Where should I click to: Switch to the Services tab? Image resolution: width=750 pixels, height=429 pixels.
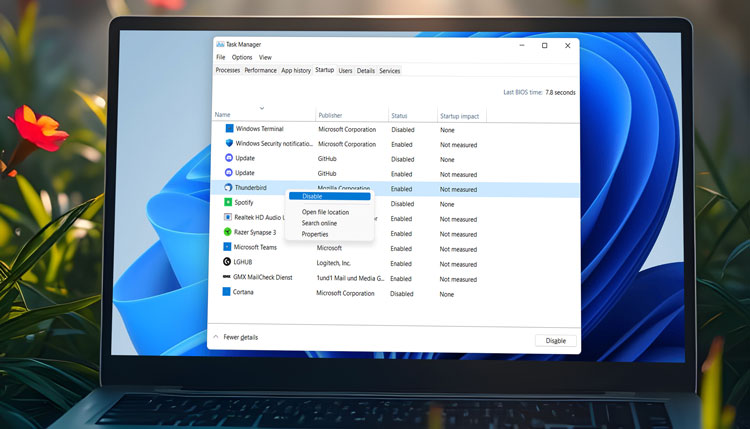coord(389,71)
